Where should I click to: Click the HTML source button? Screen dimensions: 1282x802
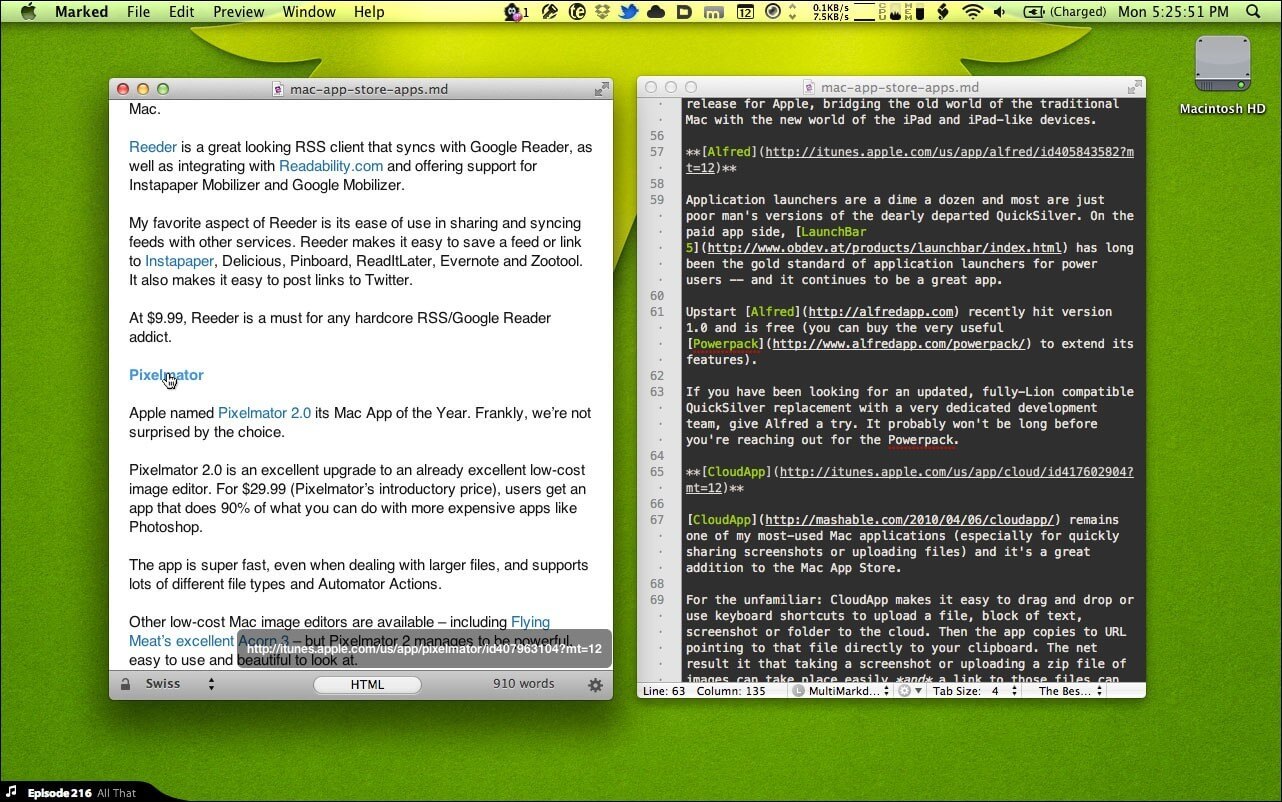tap(367, 685)
